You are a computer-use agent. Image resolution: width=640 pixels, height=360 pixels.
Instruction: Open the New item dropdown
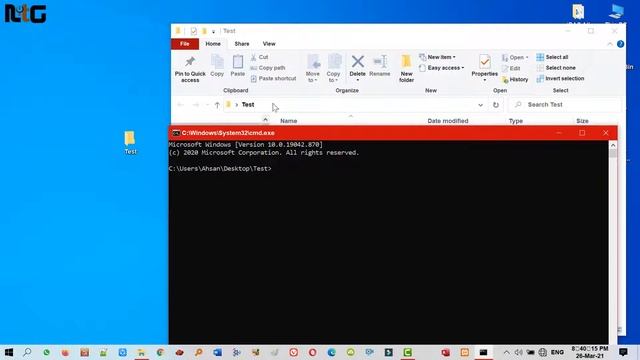click(437, 57)
